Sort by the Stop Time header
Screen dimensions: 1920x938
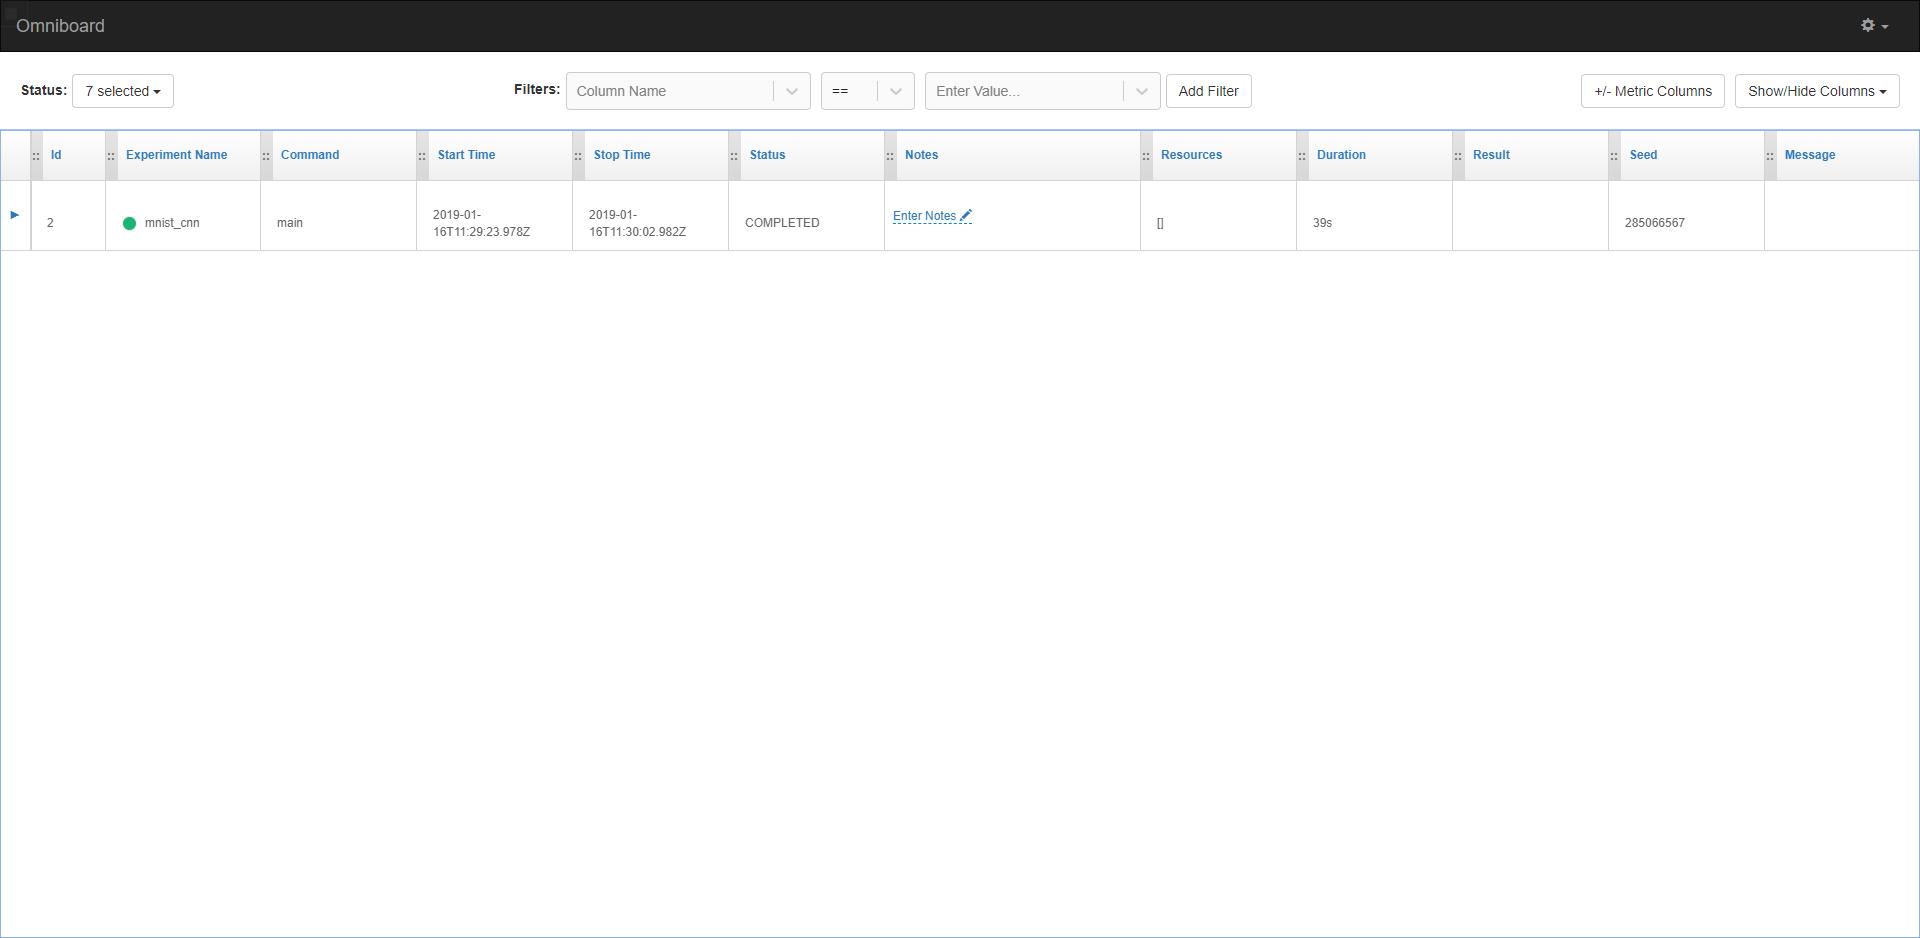coord(622,155)
